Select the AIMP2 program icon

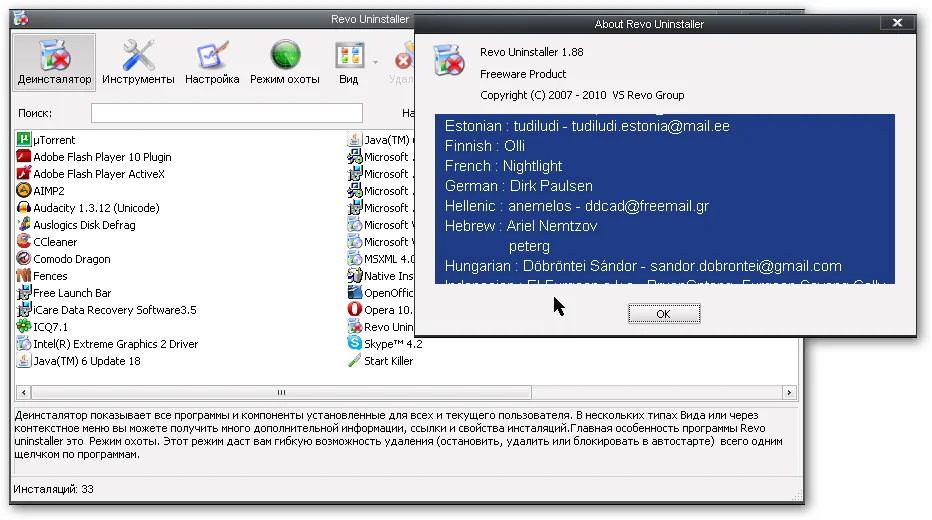(23, 190)
